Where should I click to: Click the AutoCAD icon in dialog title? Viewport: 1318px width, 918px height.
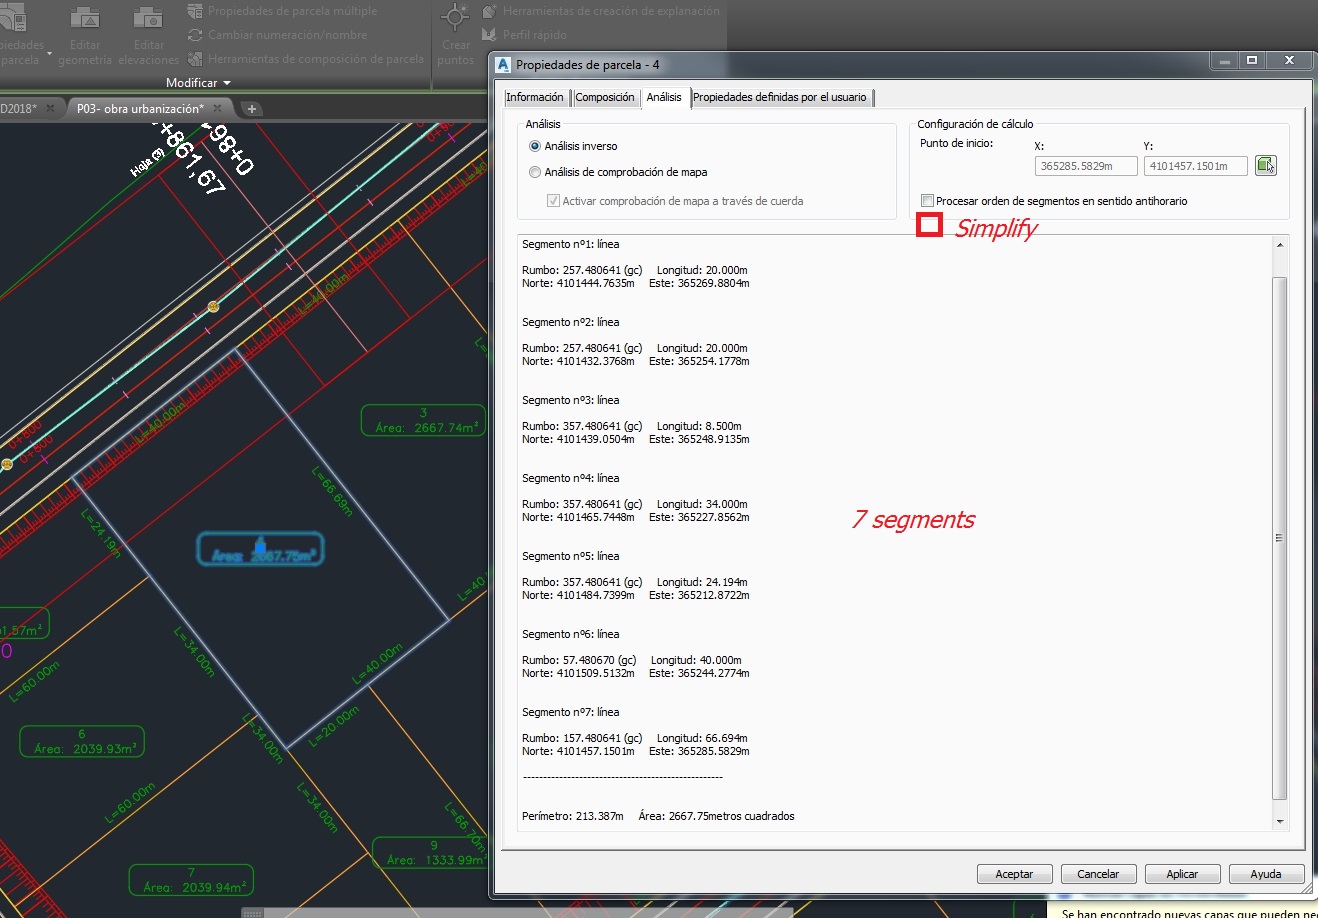(x=504, y=64)
